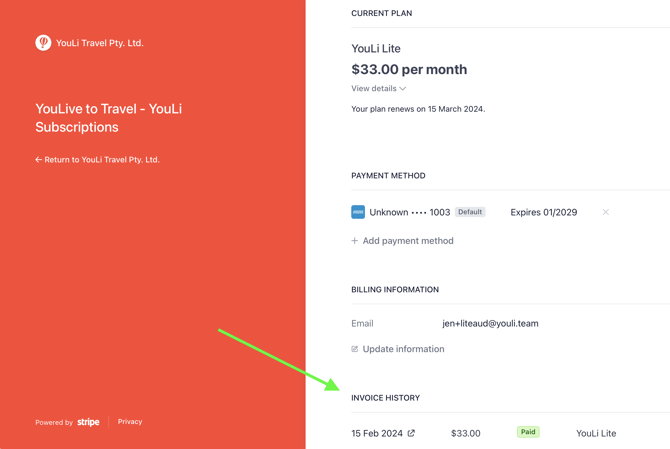Select the Unknown •••• 1003 payment method
Image resolution: width=670 pixels, height=449 pixels.
(410, 212)
